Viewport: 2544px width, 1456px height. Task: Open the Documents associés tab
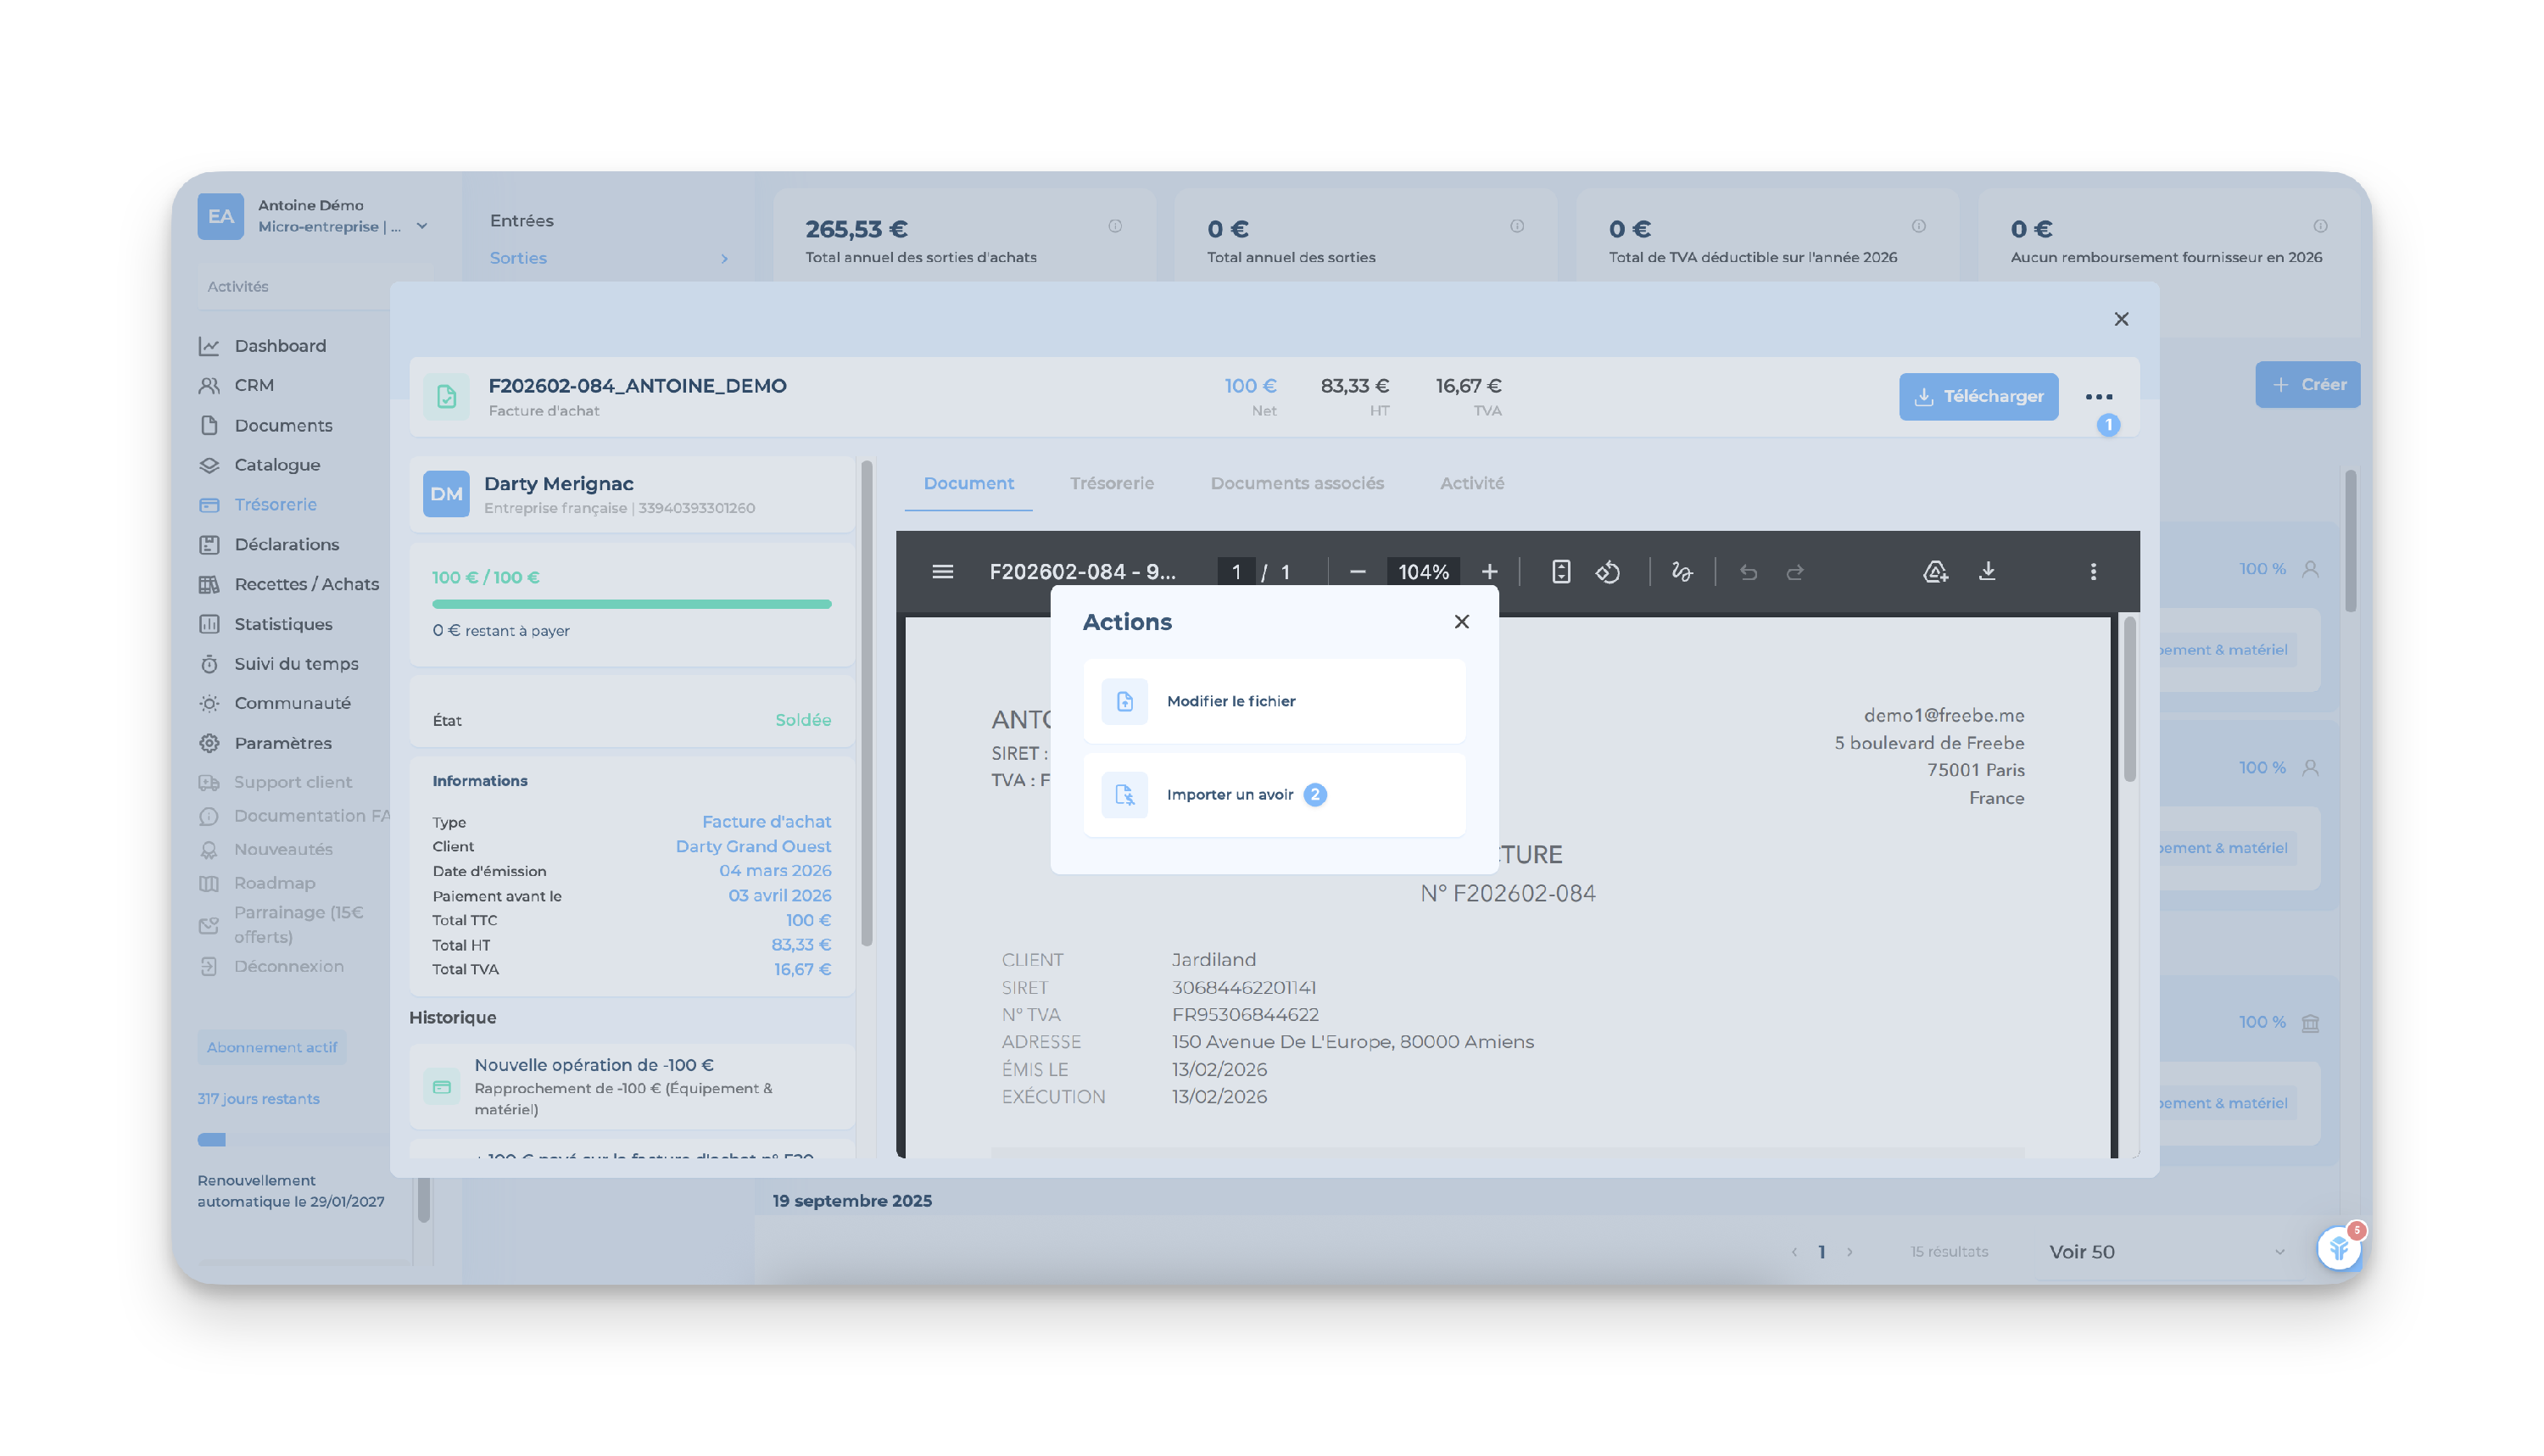(x=1296, y=483)
